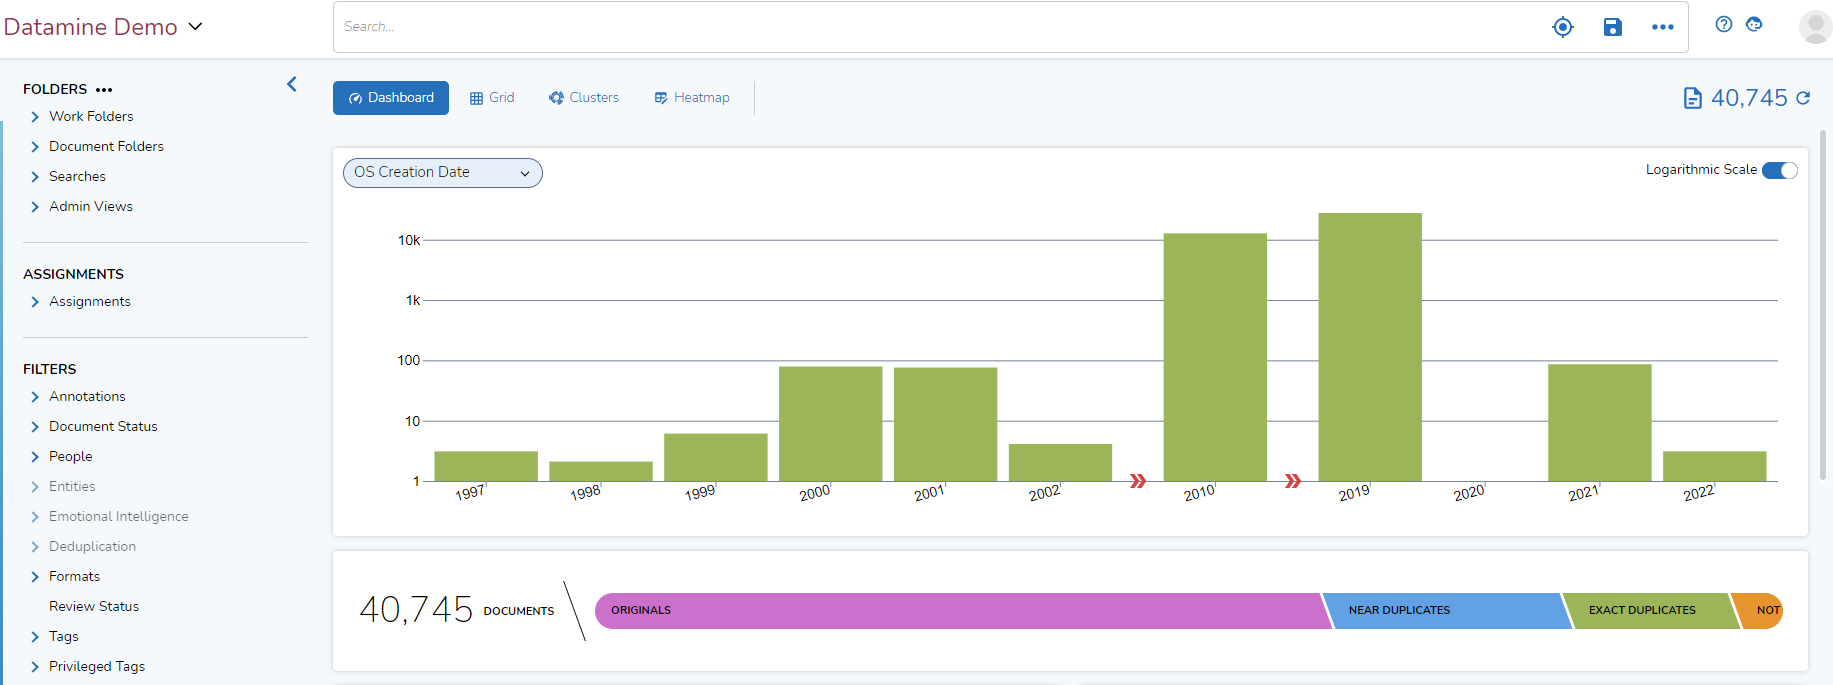This screenshot has width=1833, height=685.
Task: Open the Clusters view tab
Action: tap(584, 98)
